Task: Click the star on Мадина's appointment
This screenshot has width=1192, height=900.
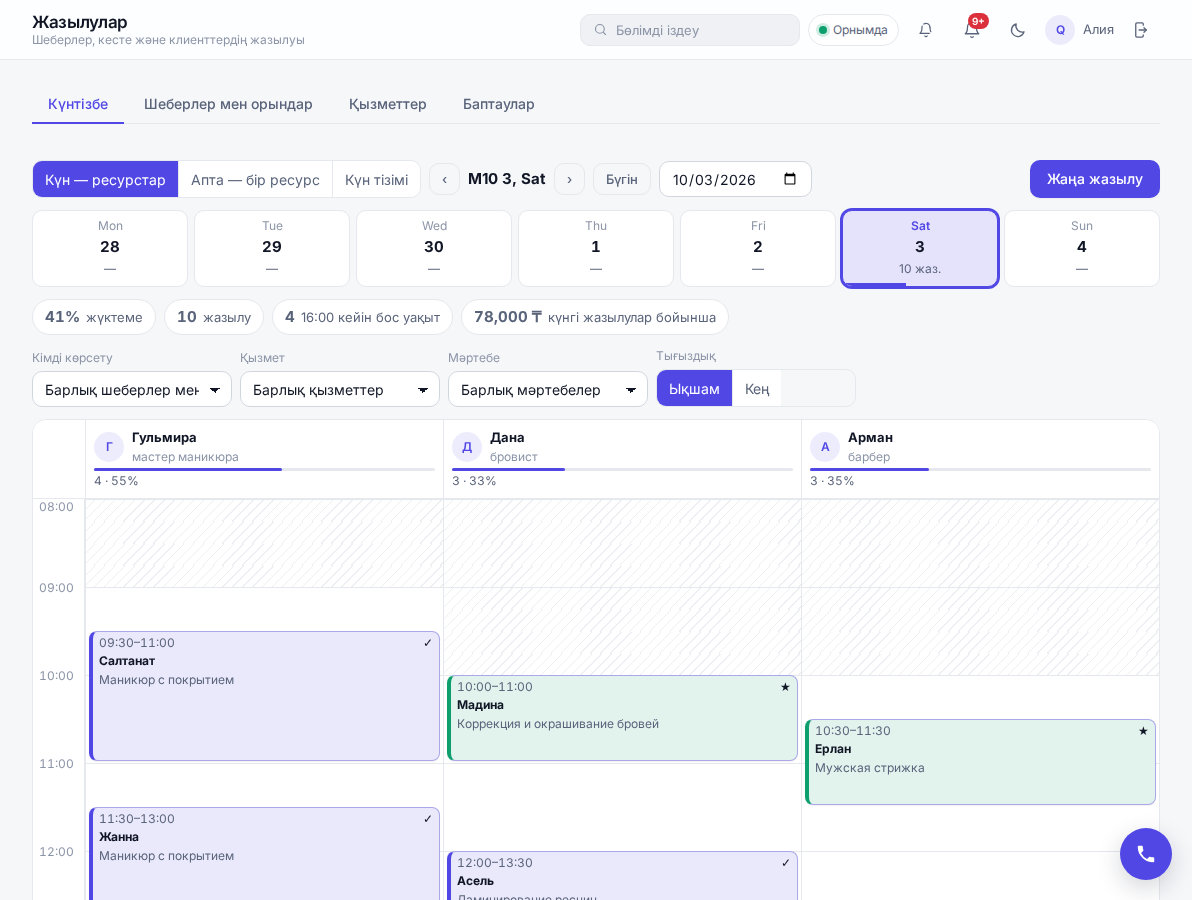Action: coord(785,687)
